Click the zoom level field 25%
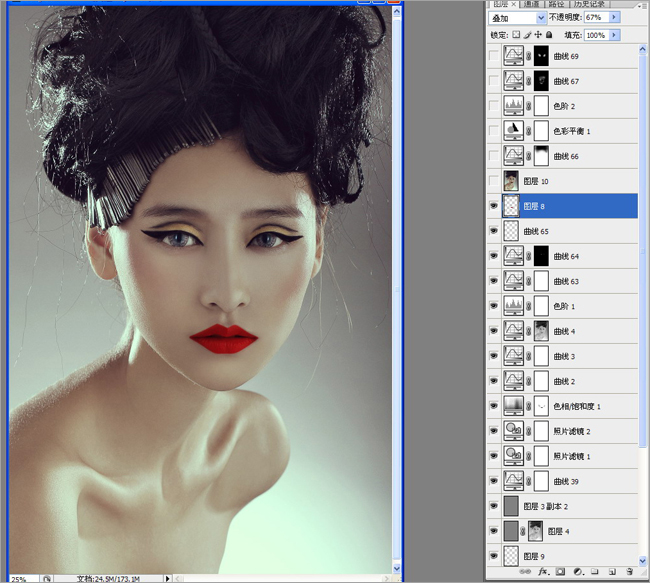 pyautogui.click(x=24, y=579)
